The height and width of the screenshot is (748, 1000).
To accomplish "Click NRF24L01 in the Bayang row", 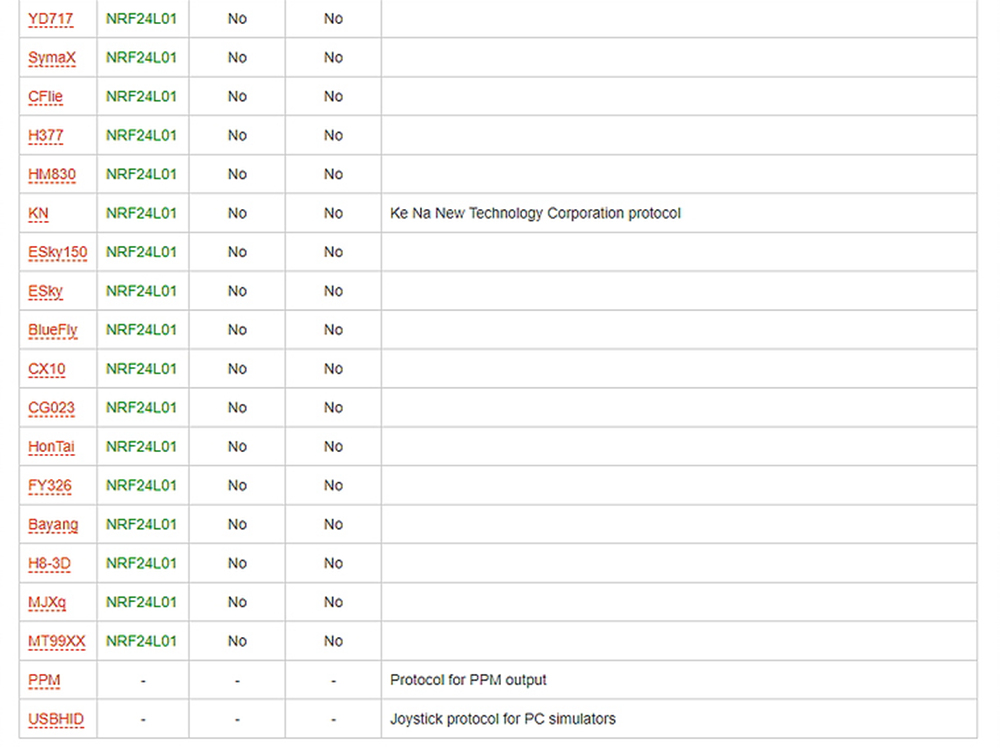I will click(x=141, y=525).
